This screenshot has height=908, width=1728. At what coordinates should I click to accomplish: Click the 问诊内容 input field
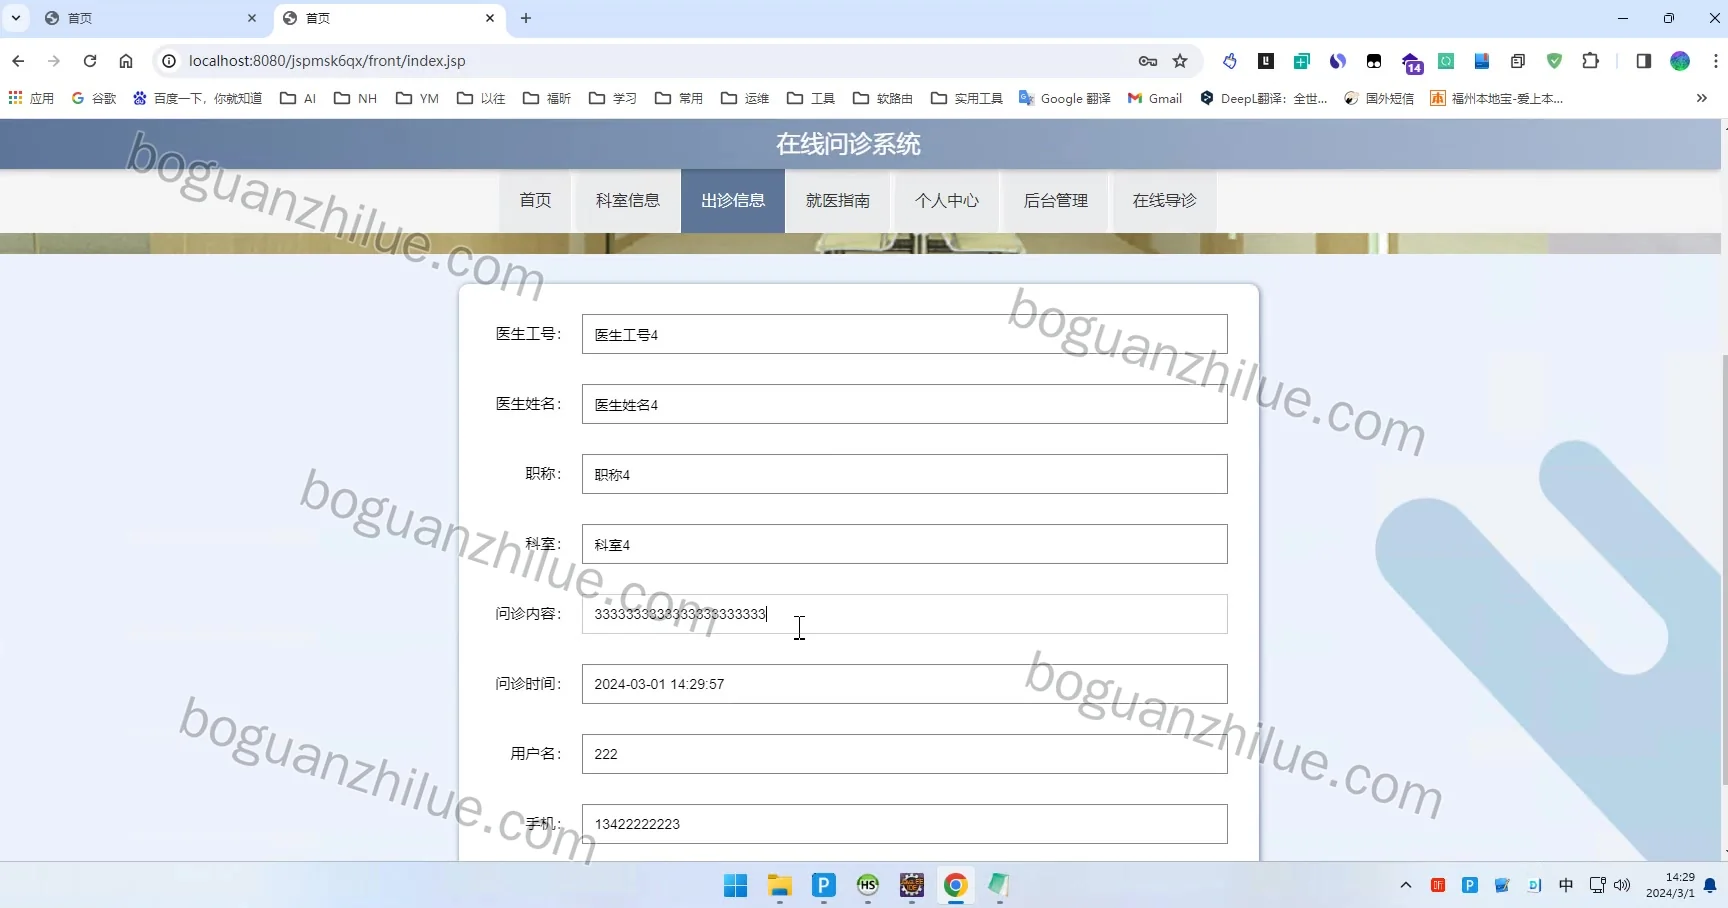tap(905, 614)
